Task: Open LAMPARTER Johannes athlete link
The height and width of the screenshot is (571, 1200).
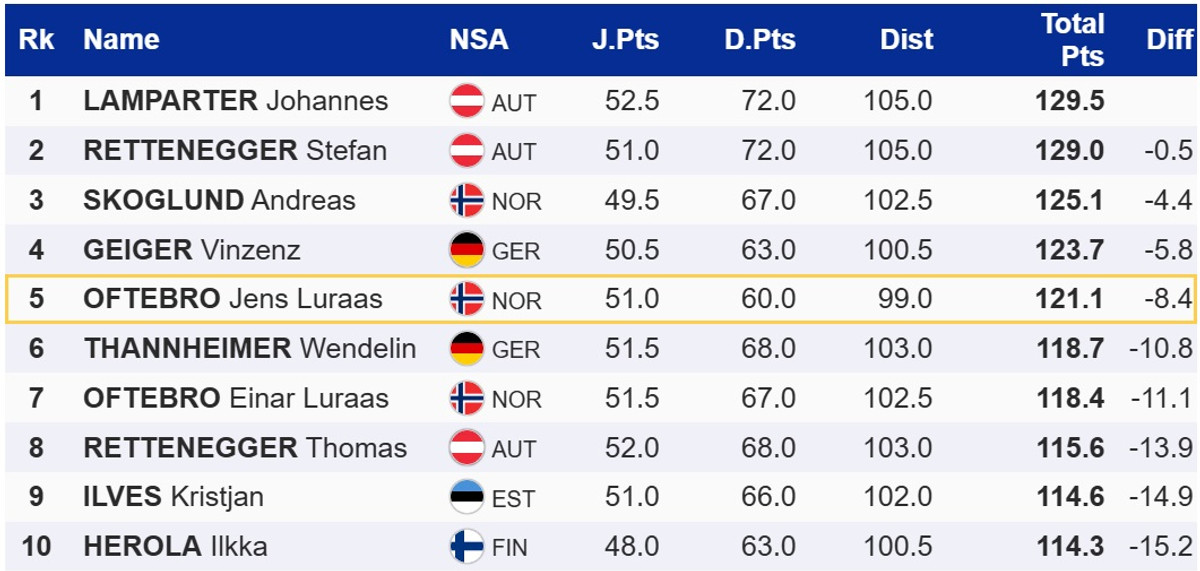Action: (235, 101)
